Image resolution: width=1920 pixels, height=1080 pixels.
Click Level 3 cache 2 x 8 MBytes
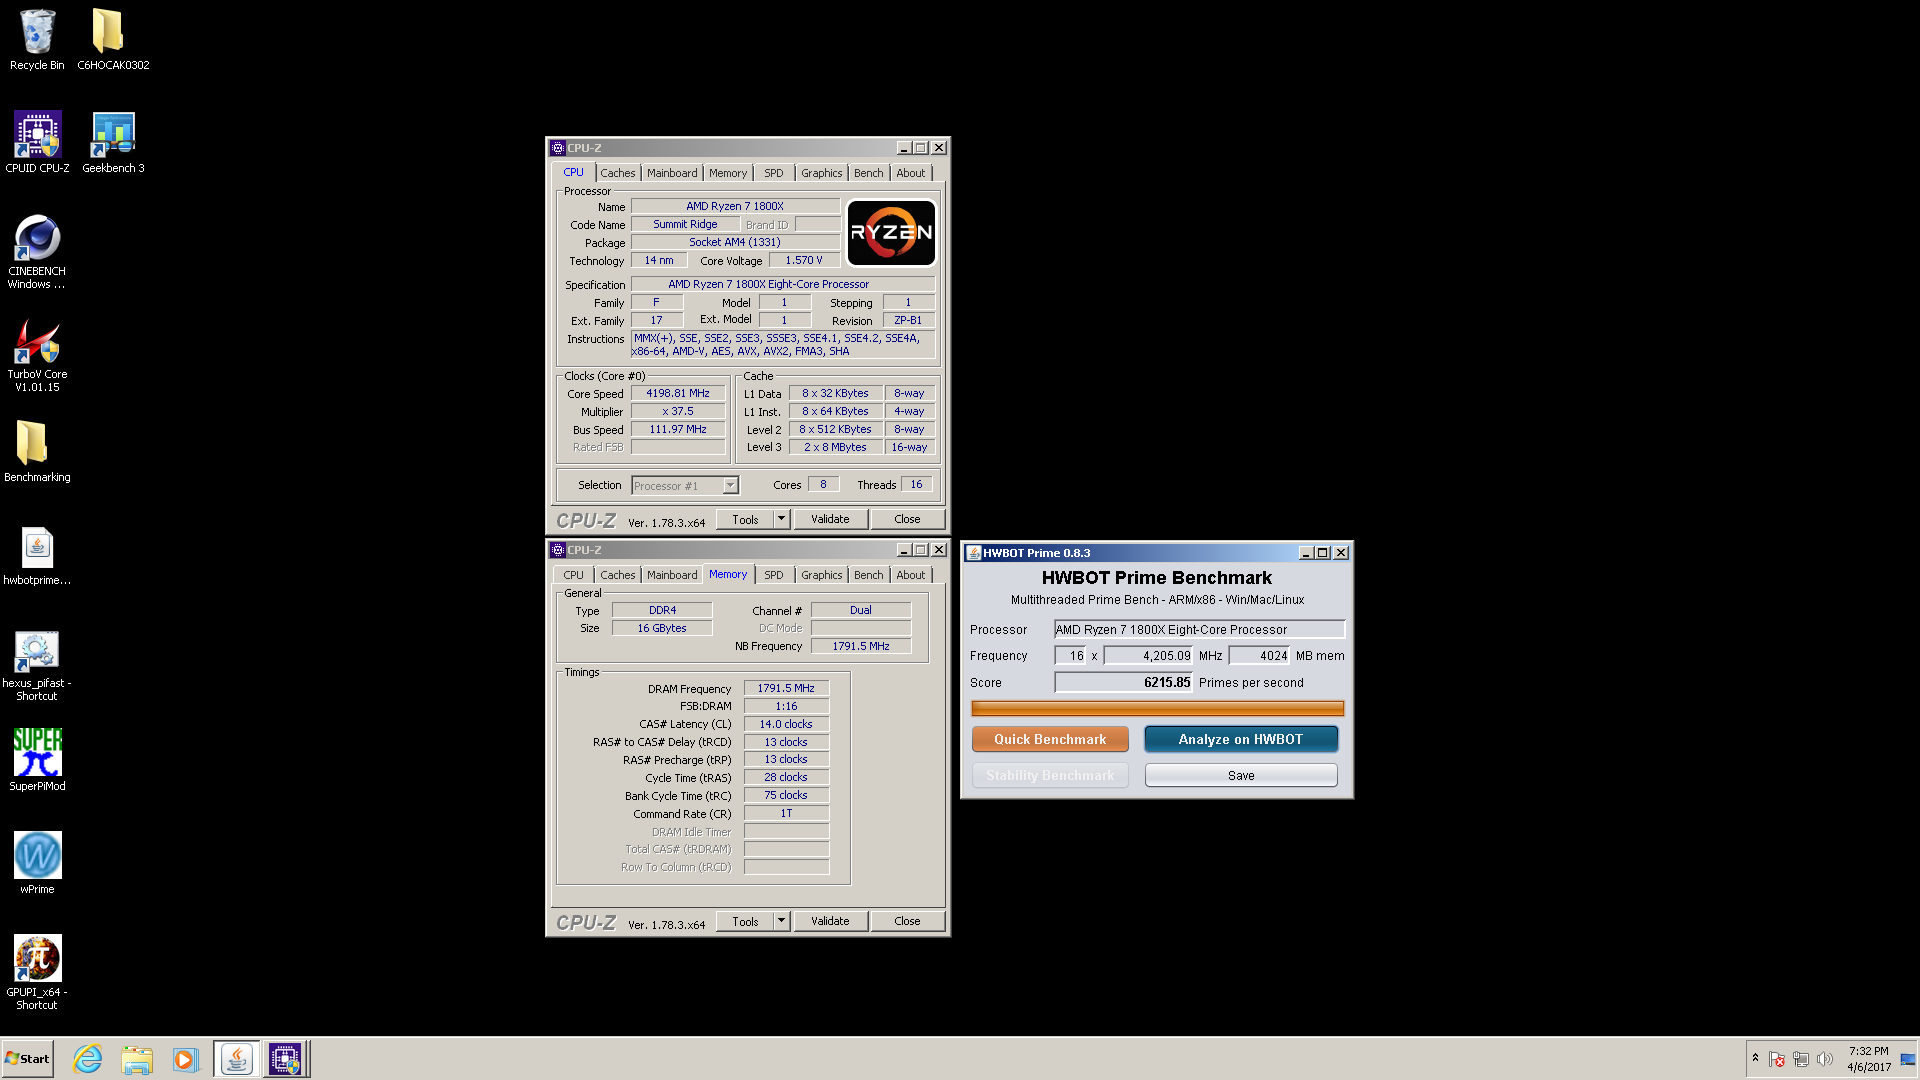click(836, 447)
